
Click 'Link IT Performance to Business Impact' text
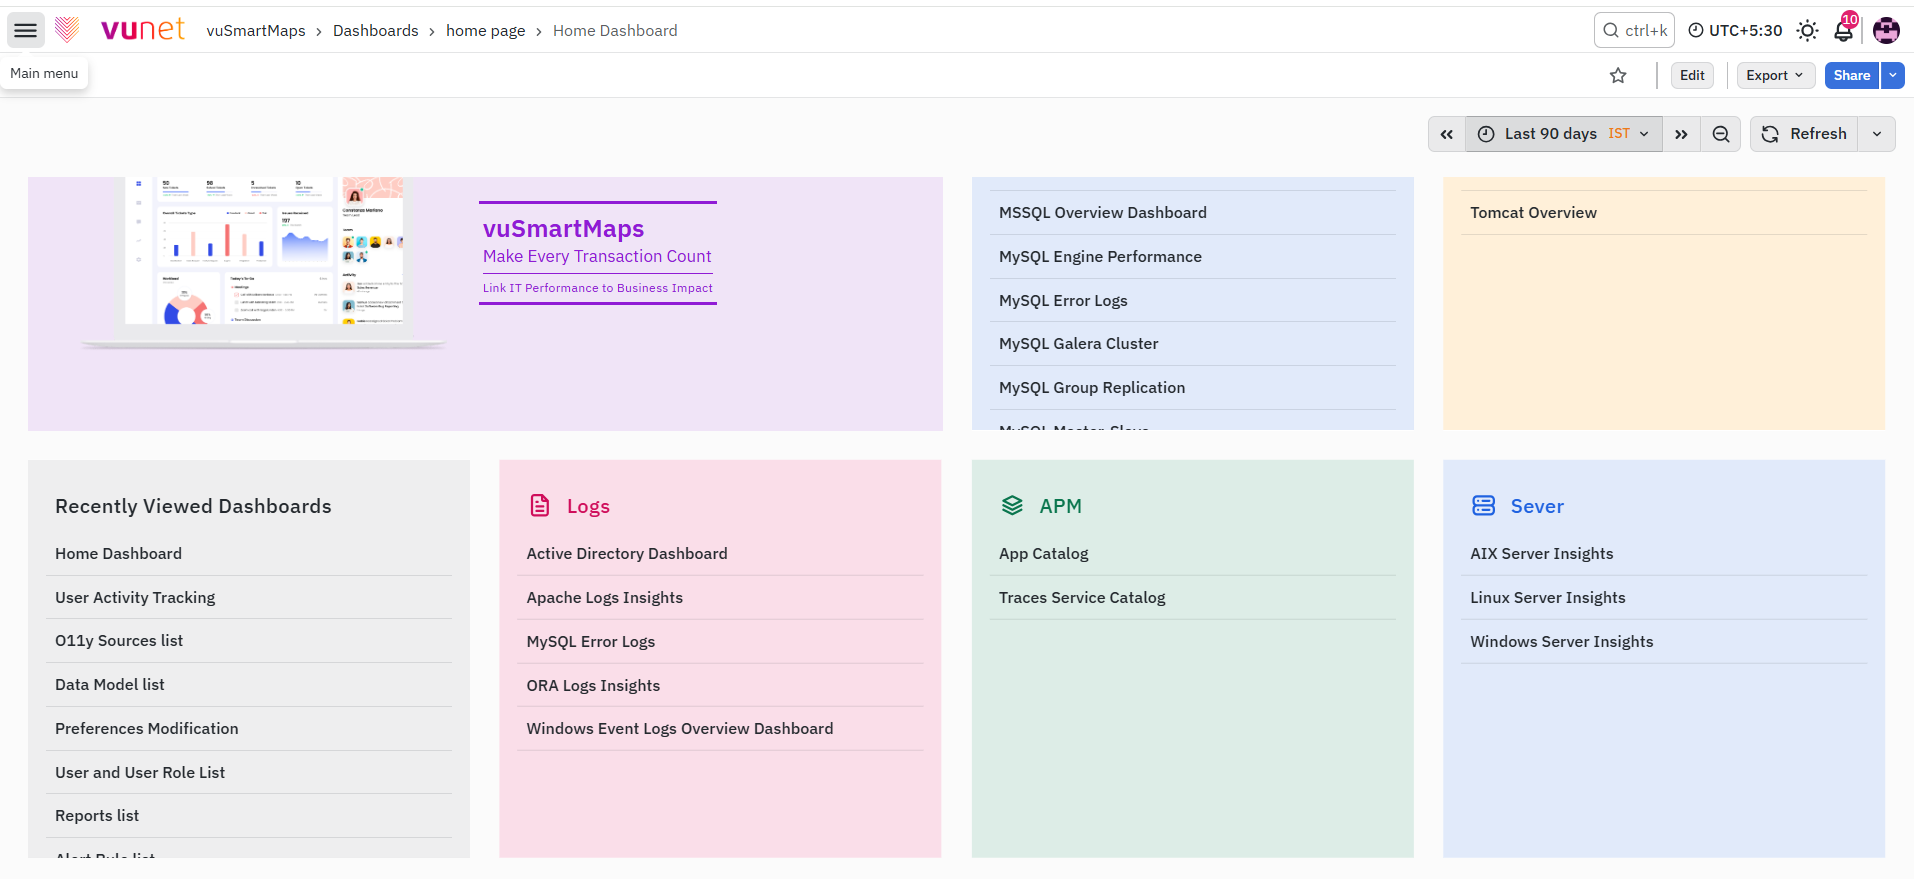[x=598, y=288]
